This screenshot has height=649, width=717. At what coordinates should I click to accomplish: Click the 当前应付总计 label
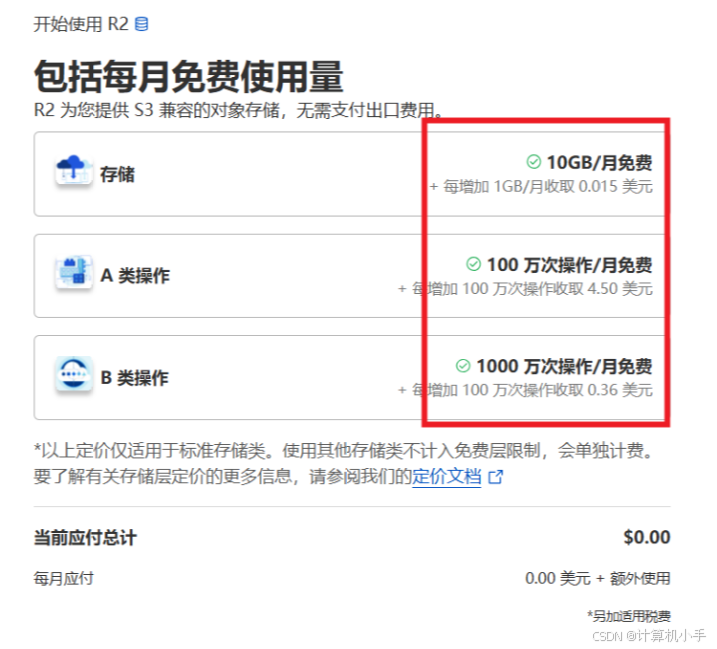click(x=85, y=538)
